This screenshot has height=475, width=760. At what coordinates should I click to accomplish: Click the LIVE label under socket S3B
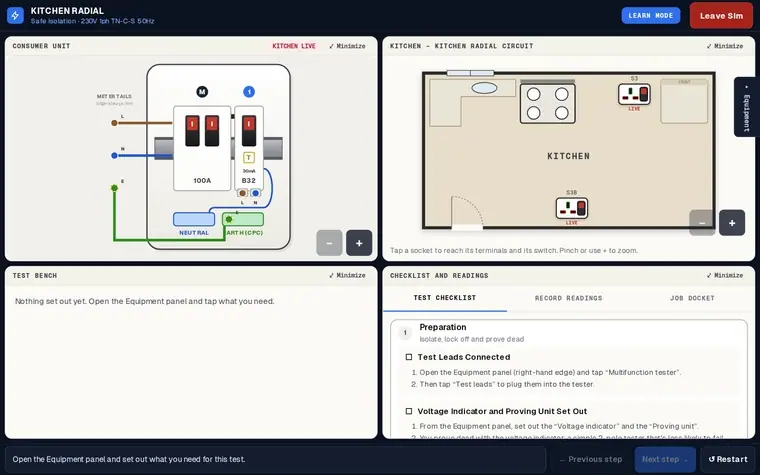point(571,223)
